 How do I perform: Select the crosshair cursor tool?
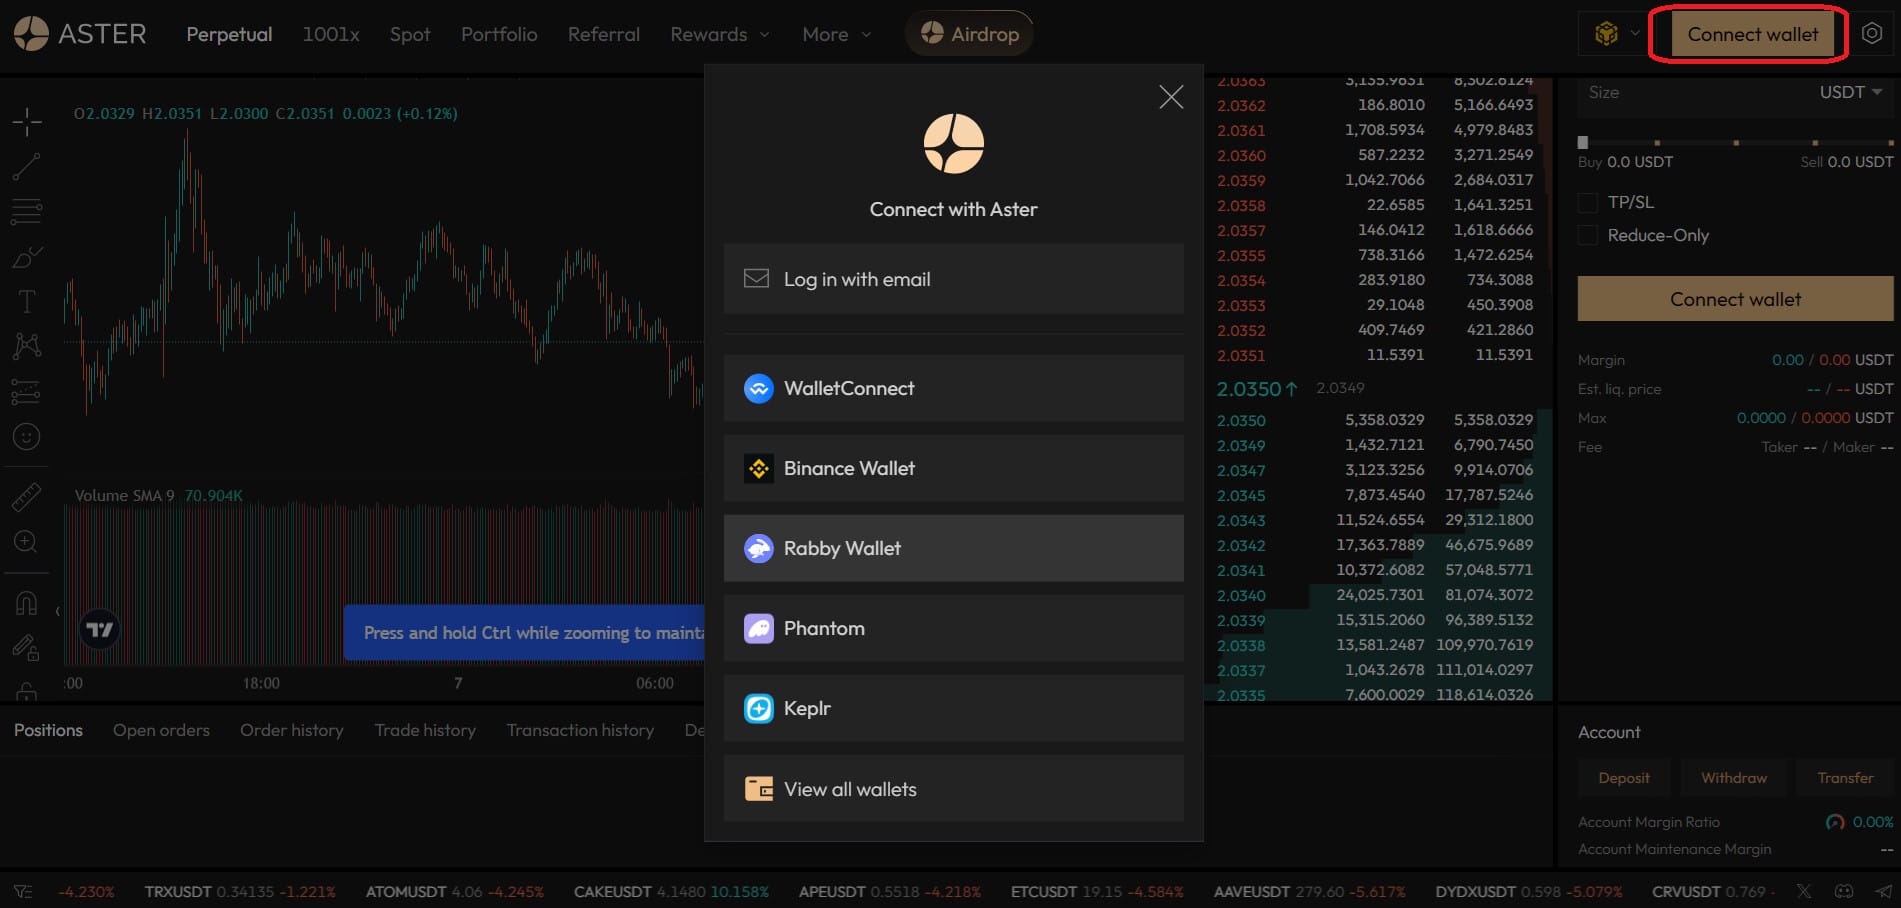coord(27,122)
